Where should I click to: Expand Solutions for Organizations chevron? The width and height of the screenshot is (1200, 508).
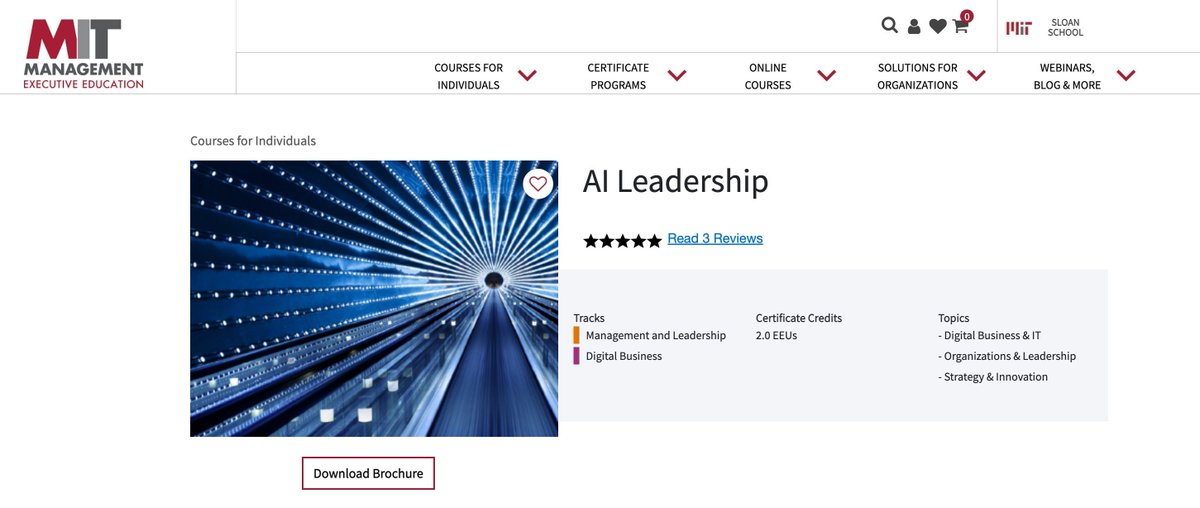(x=976, y=75)
